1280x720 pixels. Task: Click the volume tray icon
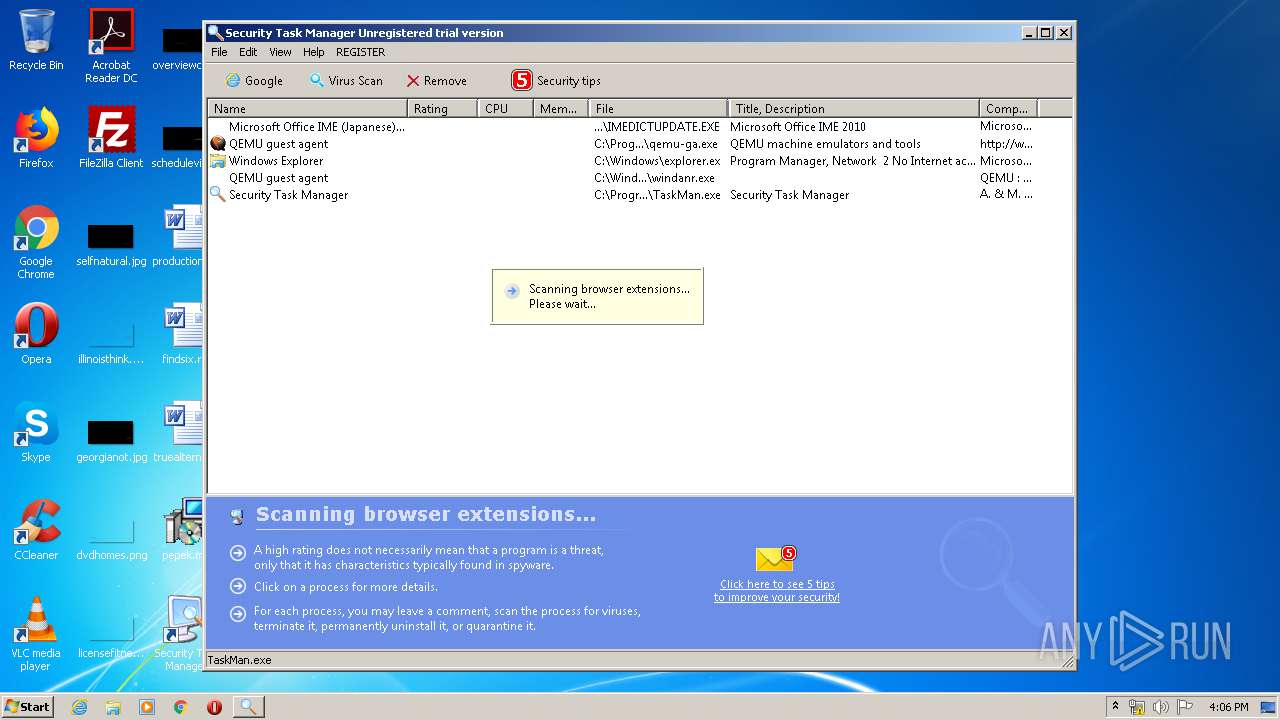pos(1160,707)
